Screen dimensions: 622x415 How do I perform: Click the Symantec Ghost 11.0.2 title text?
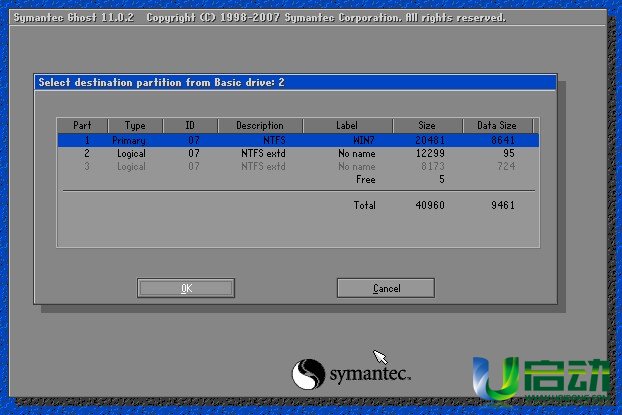point(74,18)
